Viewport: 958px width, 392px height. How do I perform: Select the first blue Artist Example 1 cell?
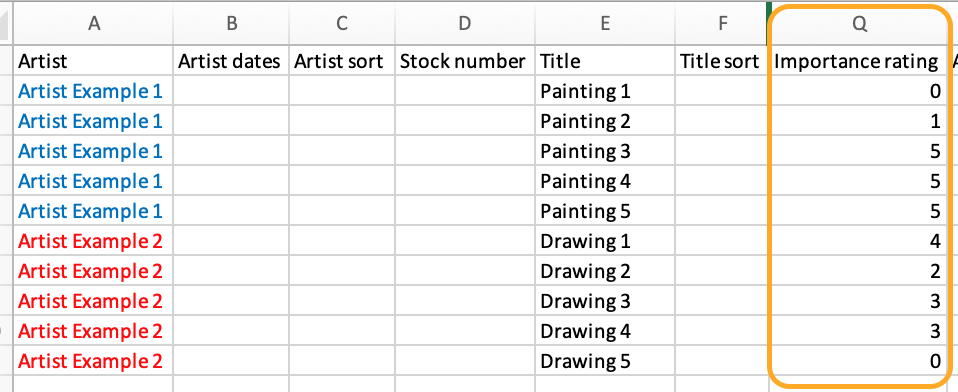93,91
